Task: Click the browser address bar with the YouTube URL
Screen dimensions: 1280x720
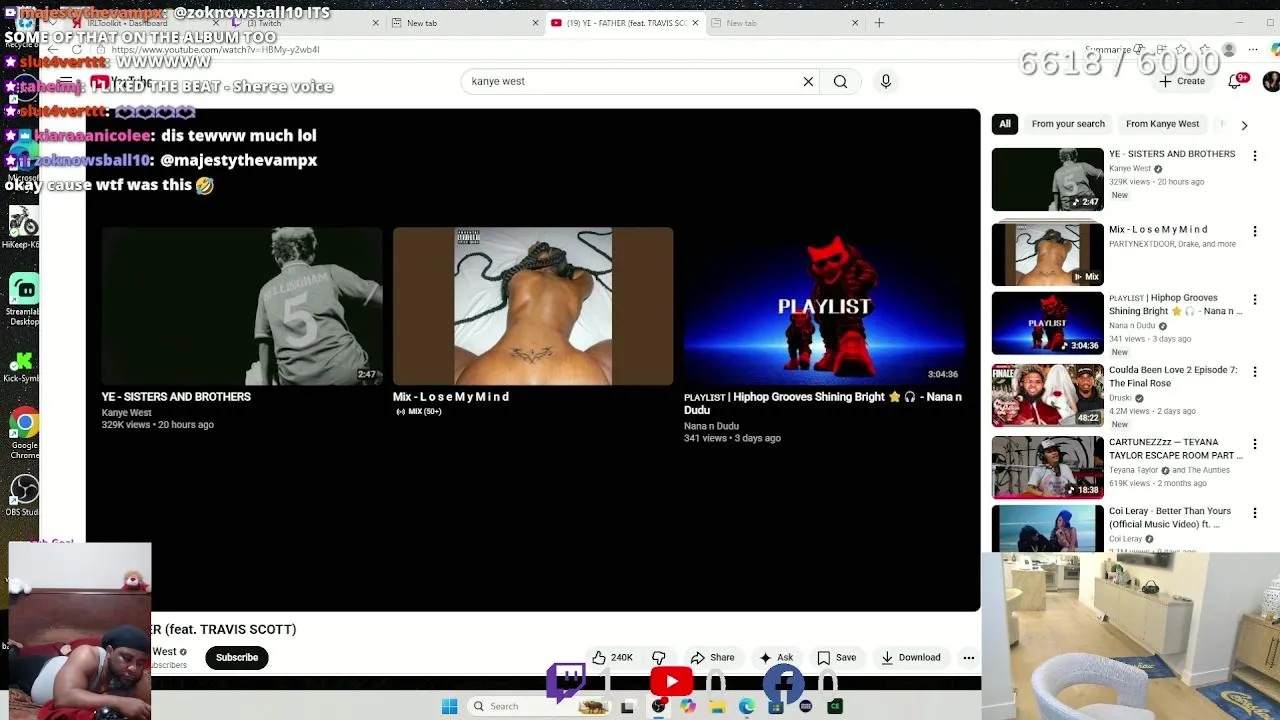Action: [560, 49]
